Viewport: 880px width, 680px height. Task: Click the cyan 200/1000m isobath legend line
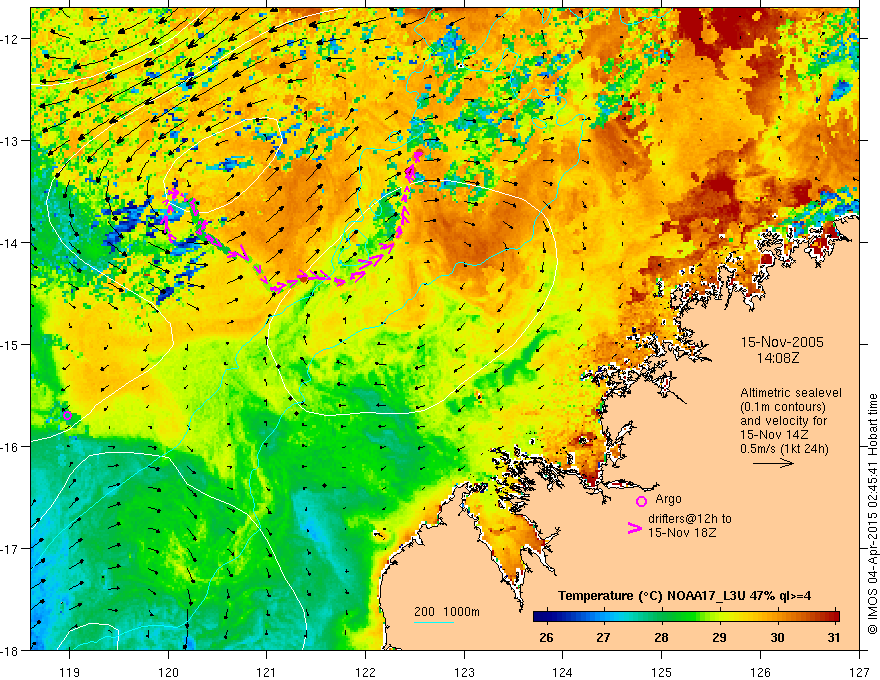(434, 623)
